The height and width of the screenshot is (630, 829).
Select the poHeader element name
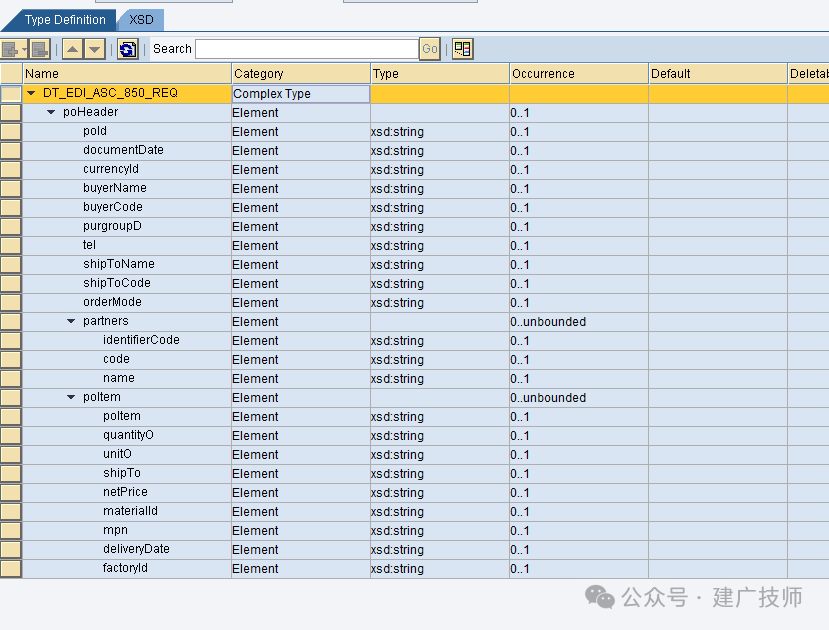pyautogui.click(x=90, y=112)
